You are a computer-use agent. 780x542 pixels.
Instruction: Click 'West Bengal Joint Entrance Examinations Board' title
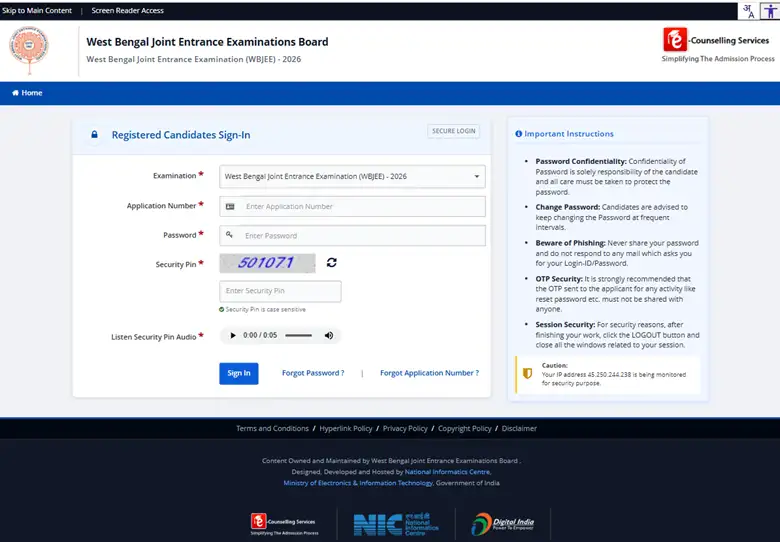(x=207, y=42)
